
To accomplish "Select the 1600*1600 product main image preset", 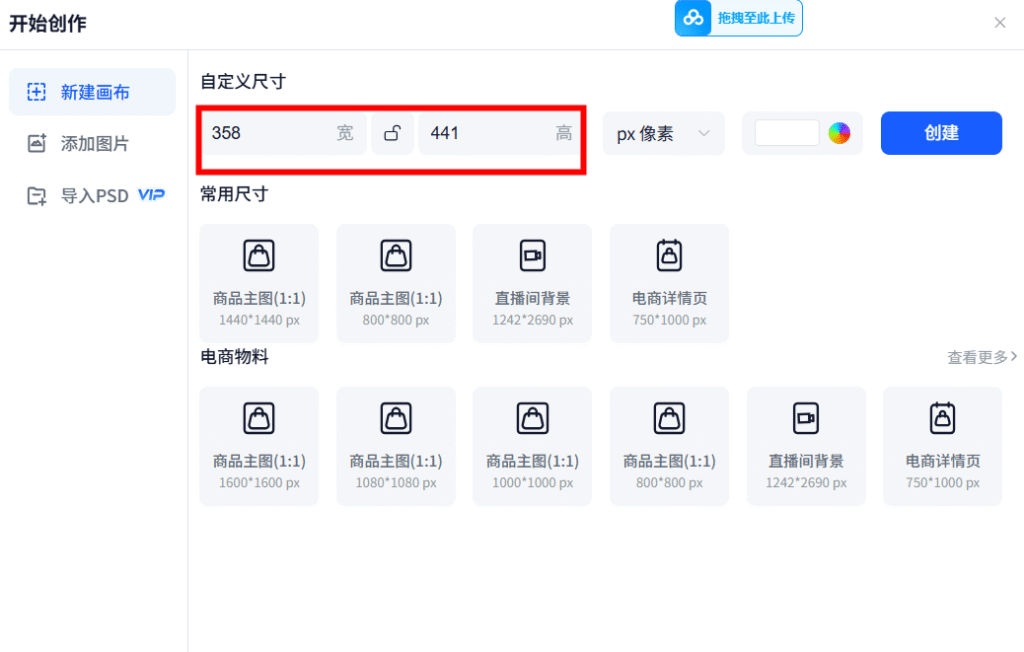I will (259, 446).
